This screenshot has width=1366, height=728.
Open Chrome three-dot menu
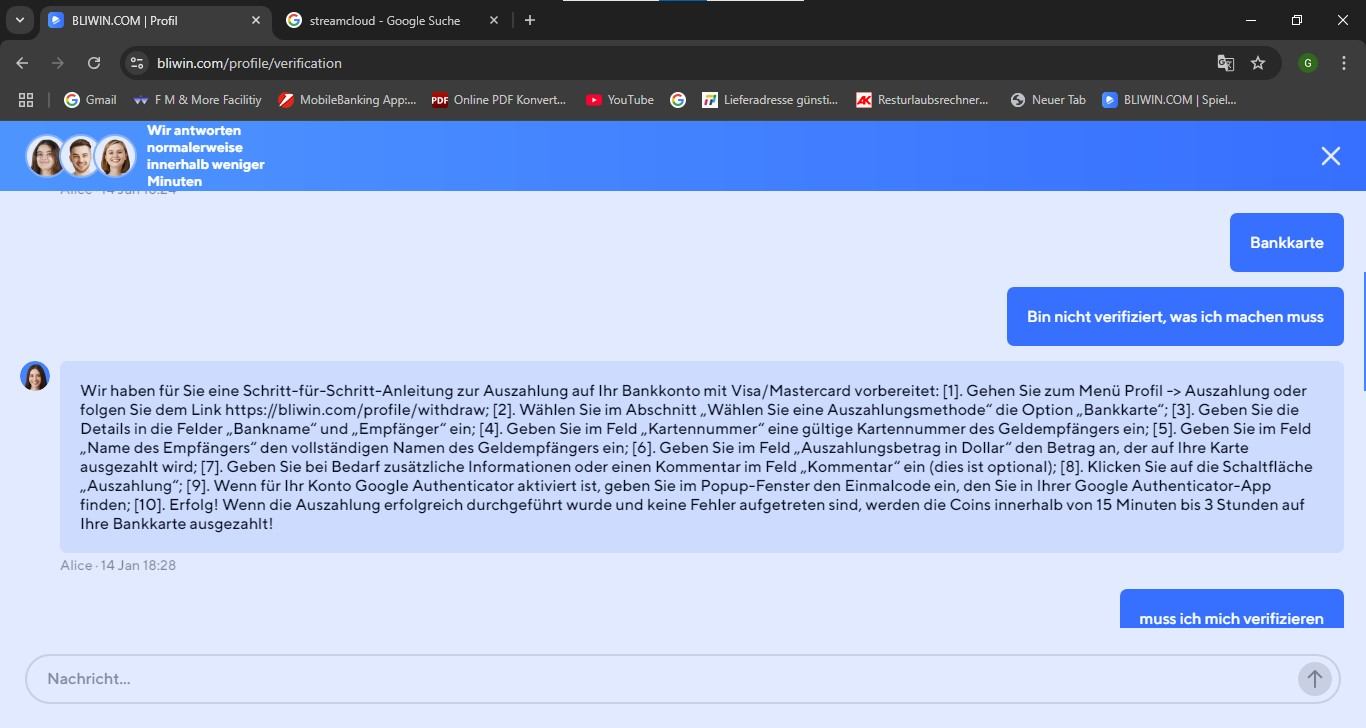(x=1343, y=63)
